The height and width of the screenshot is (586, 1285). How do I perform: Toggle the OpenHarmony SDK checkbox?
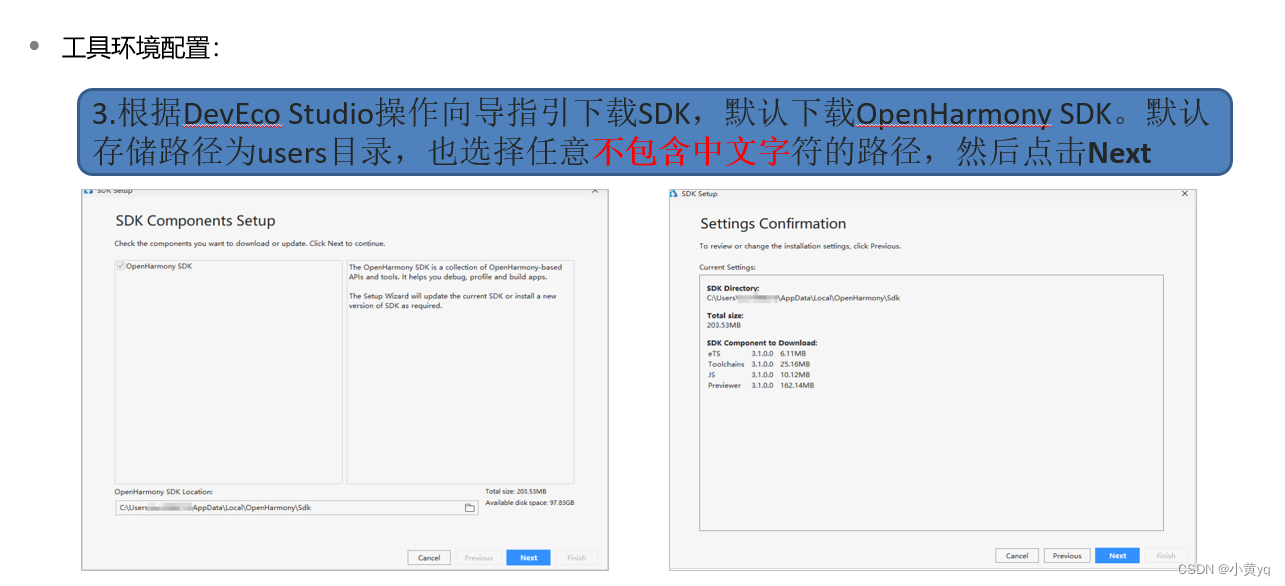[121, 266]
